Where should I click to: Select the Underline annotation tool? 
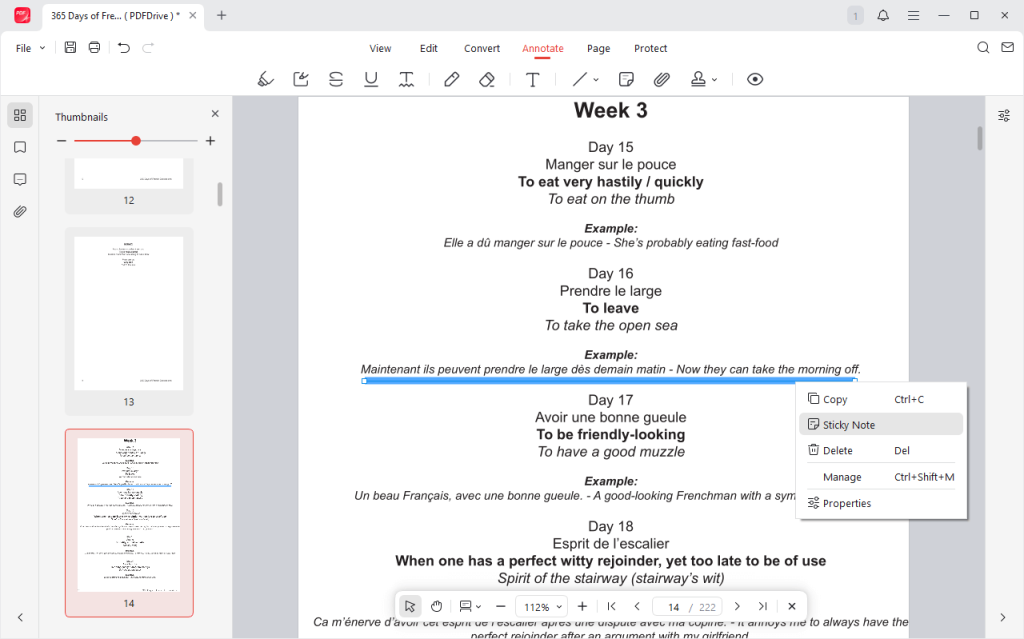(x=371, y=79)
